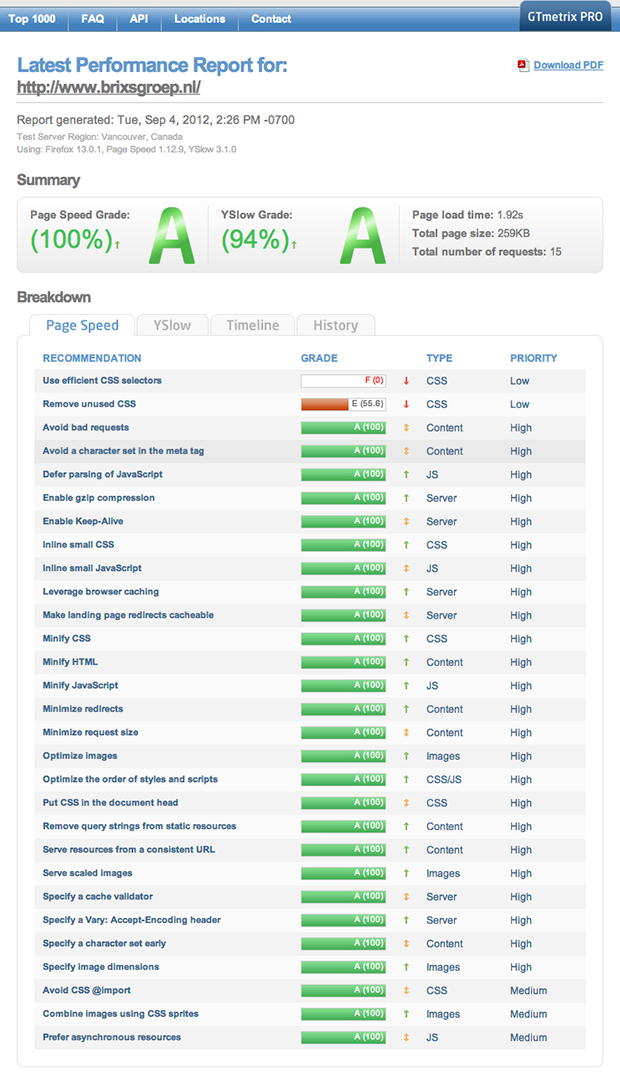The width and height of the screenshot is (620, 1088).
Task: Click the green arrow for Leverage browser caching
Action: tap(406, 592)
